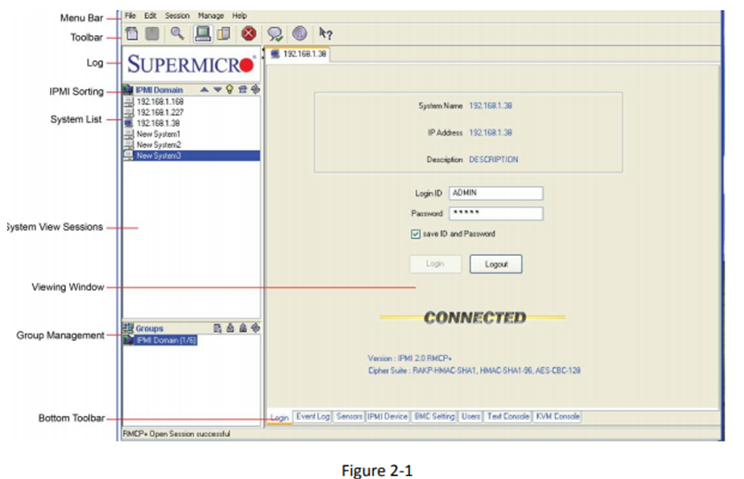This screenshot has width=744, height=479.
Task: Open the KVM Console tab
Action: [x=558, y=415]
